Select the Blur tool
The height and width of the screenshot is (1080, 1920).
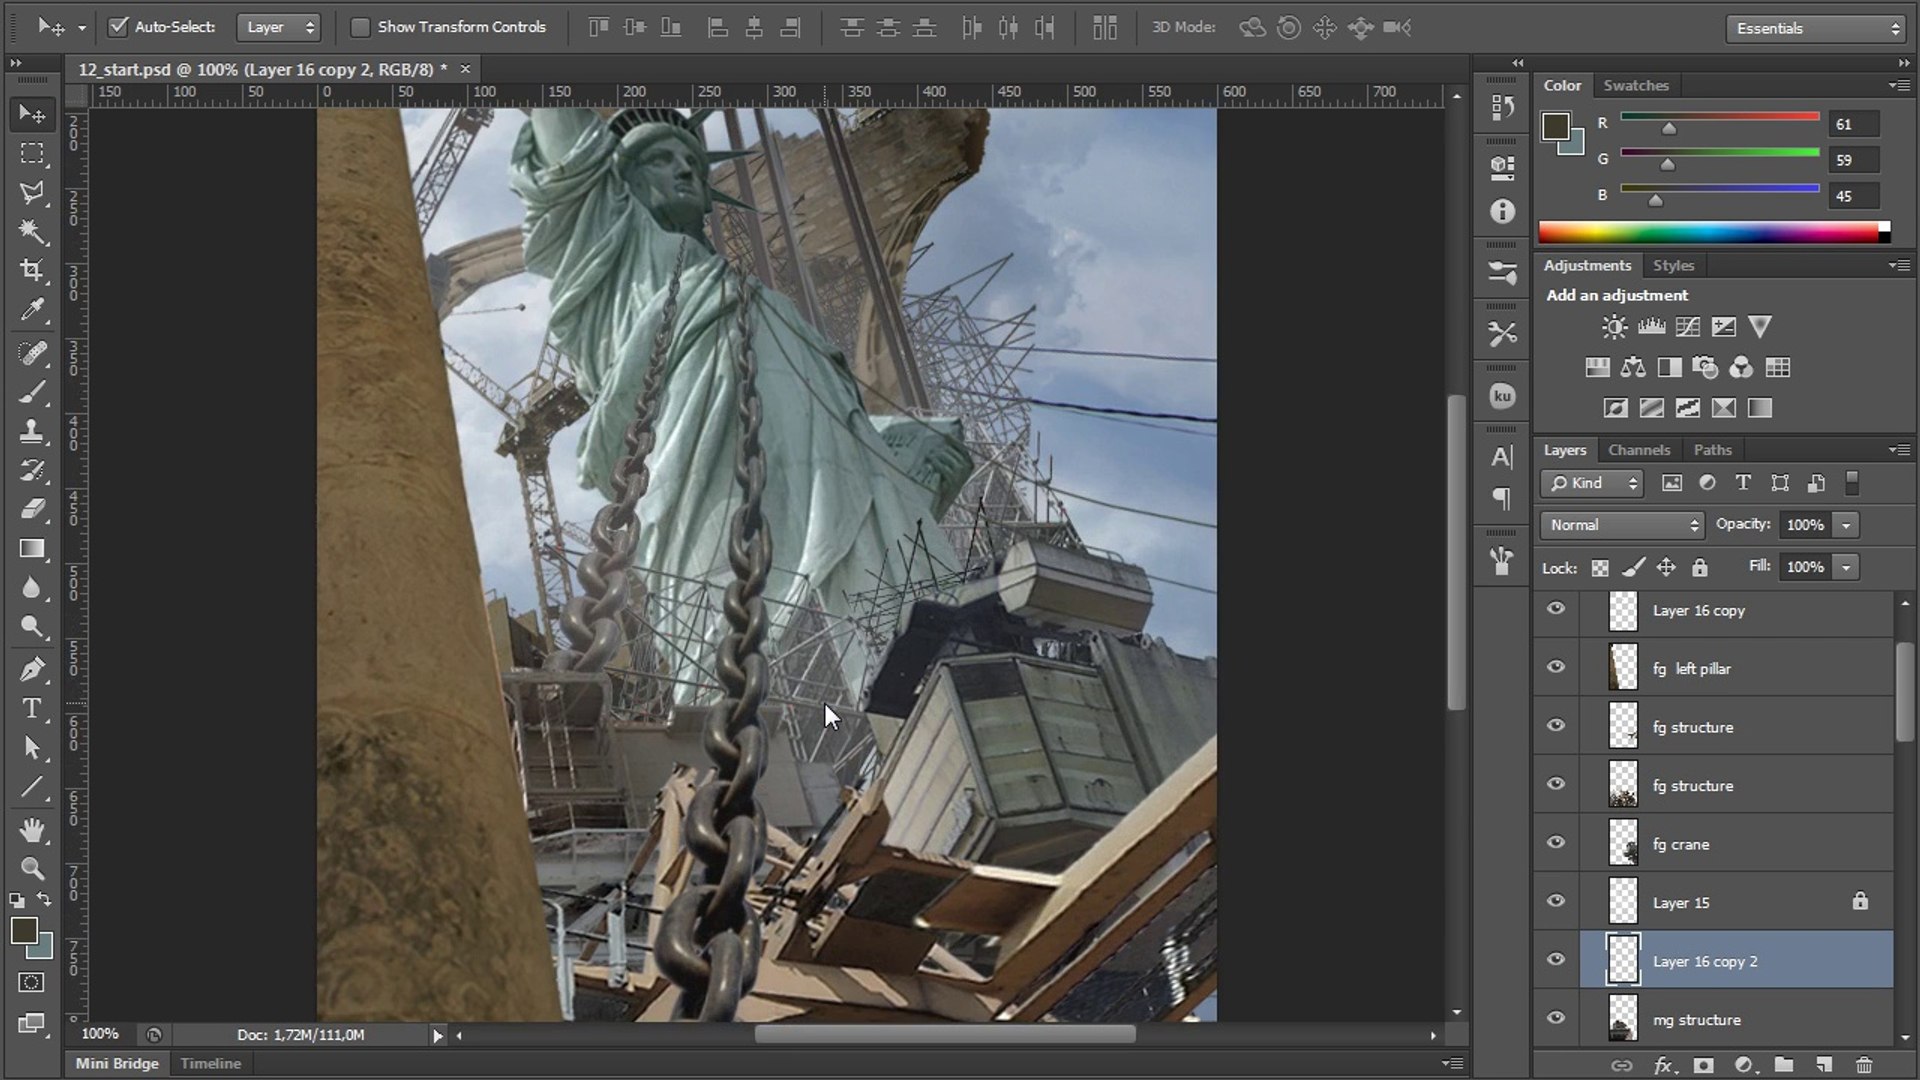point(32,588)
